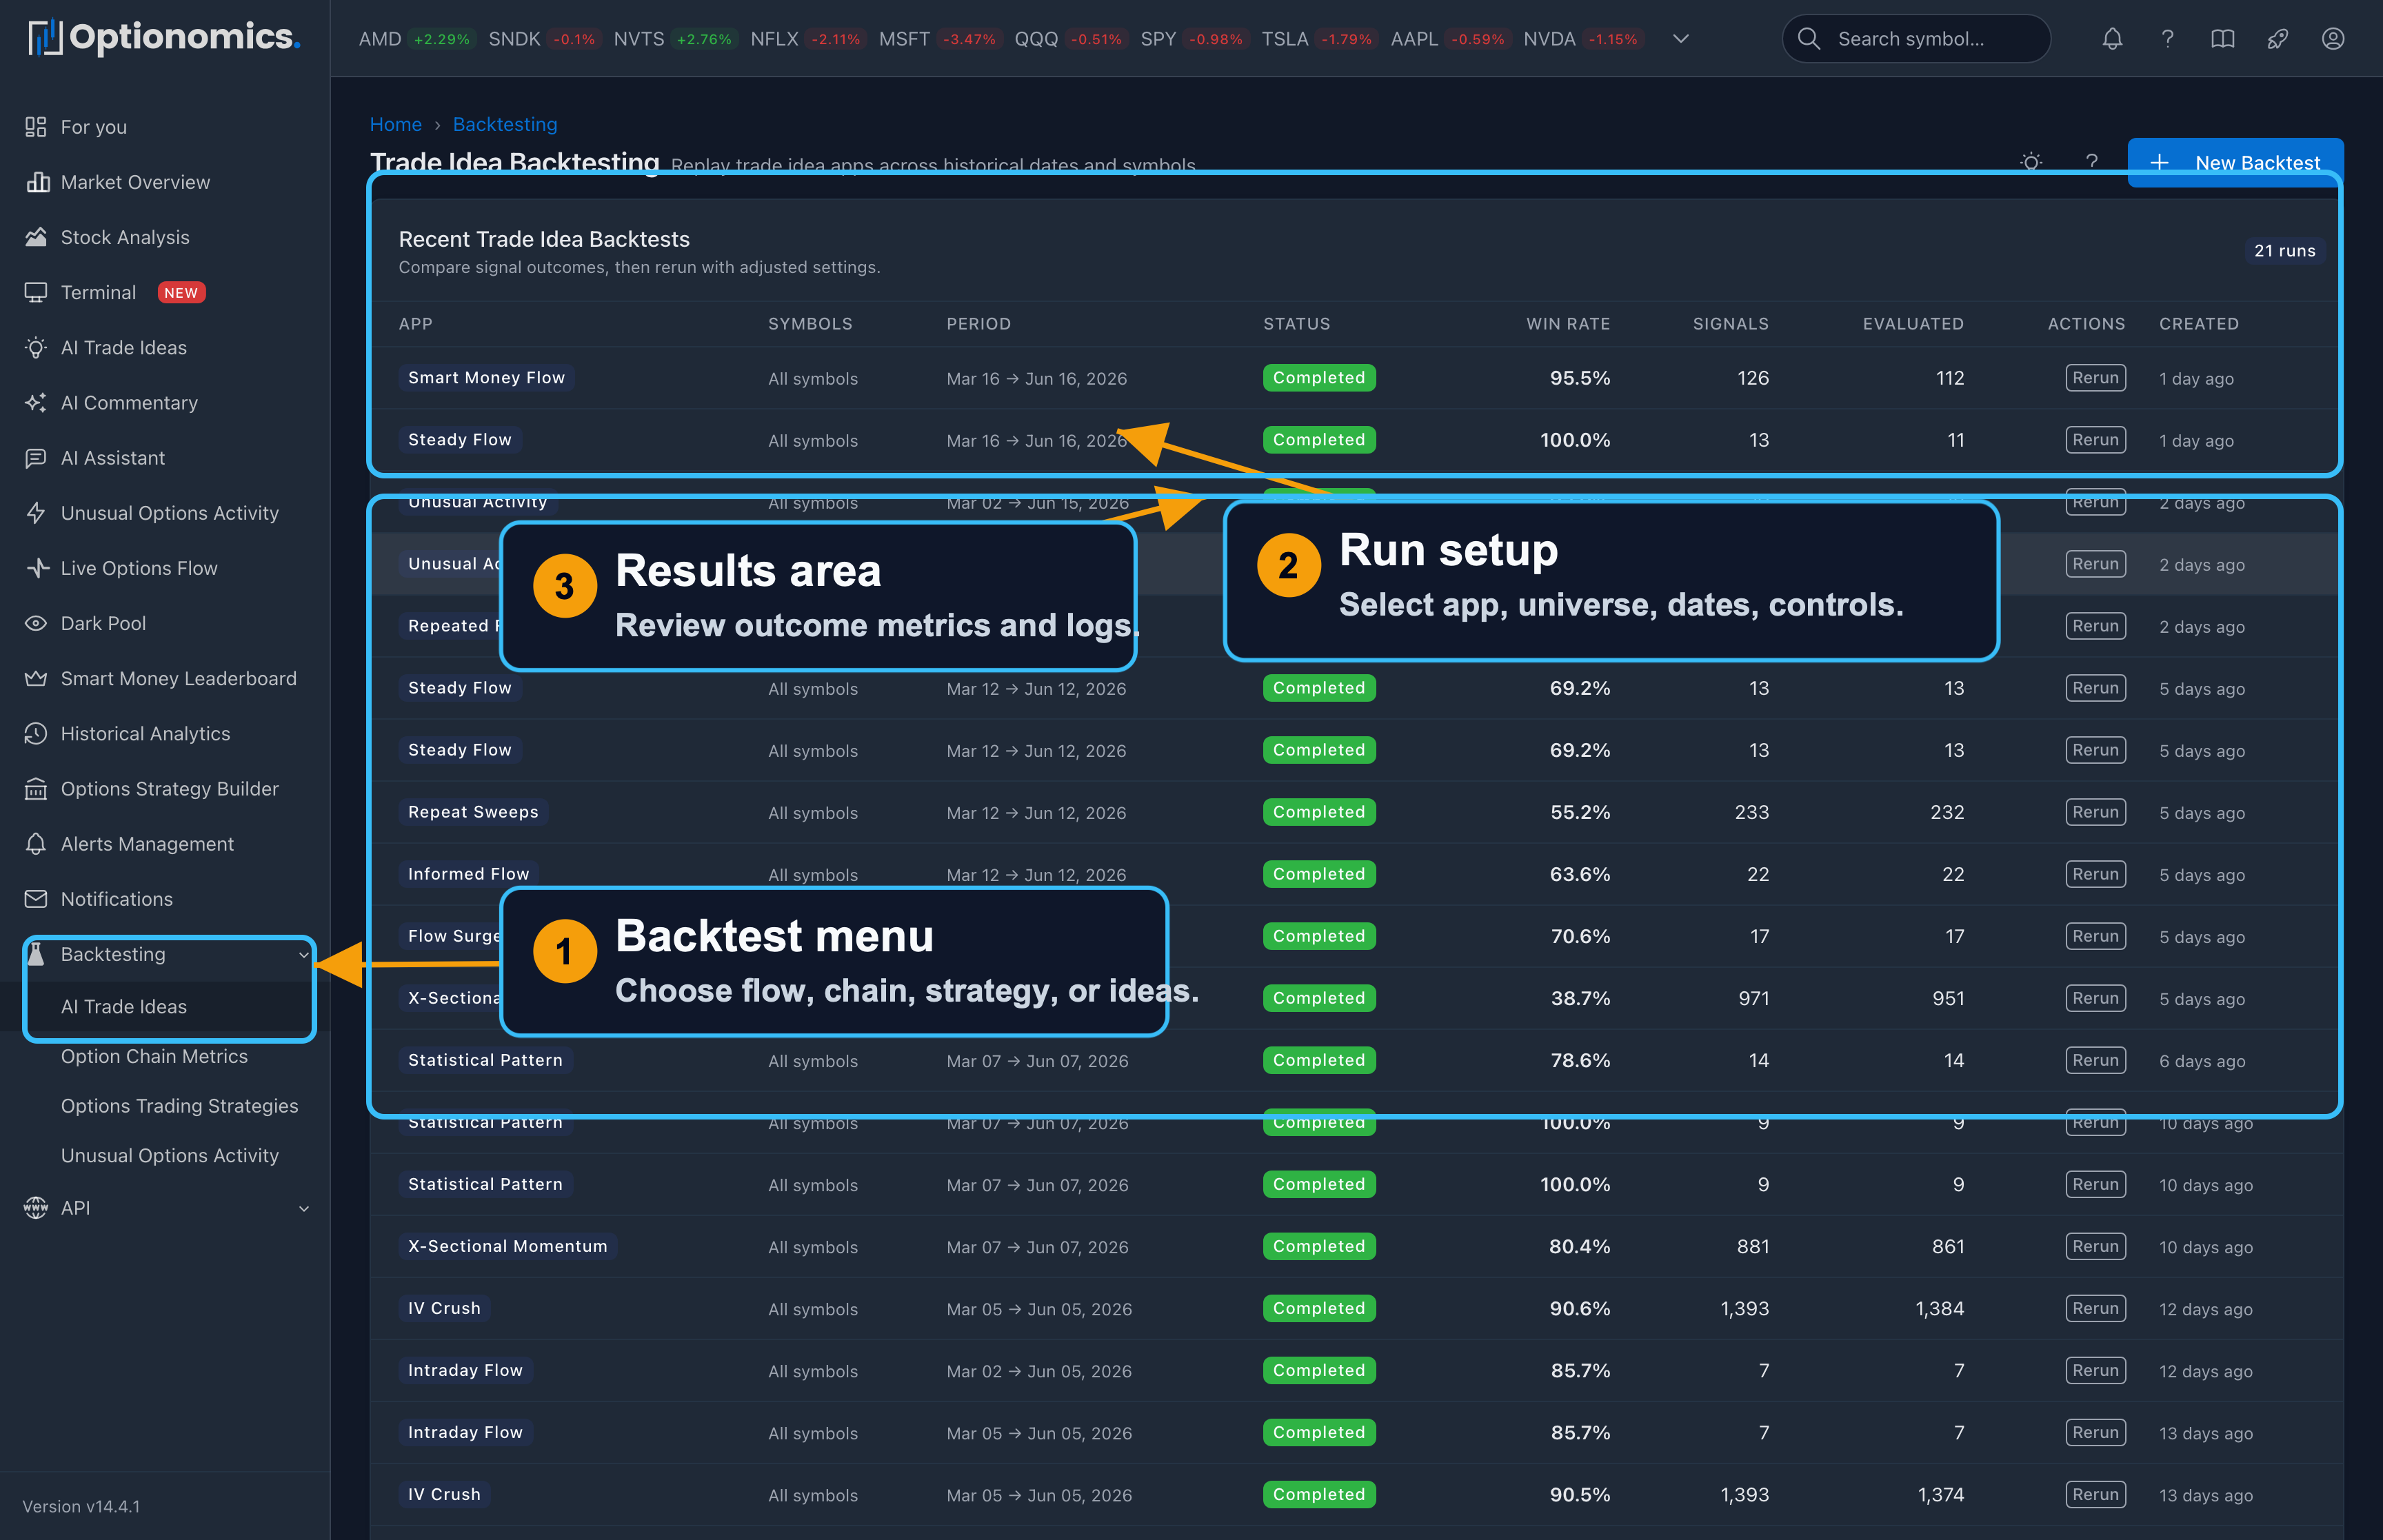Screen dimensions: 2383x1540
Task: Rerun the Repeat Sweeps backtest
Action: pyautogui.click(x=2095, y=812)
